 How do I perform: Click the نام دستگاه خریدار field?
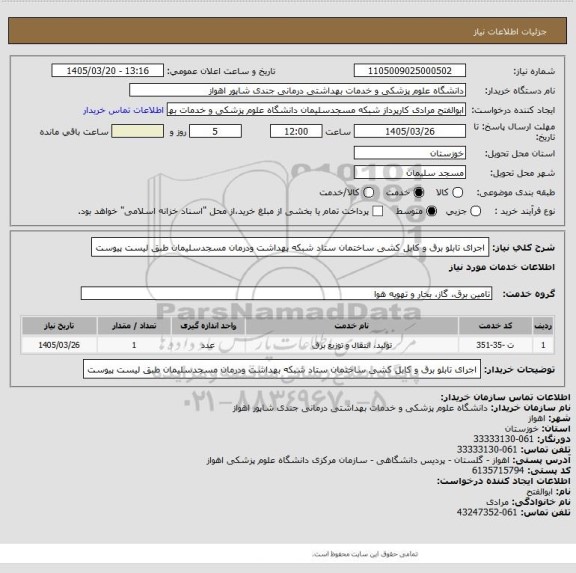click(x=298, y=90)
